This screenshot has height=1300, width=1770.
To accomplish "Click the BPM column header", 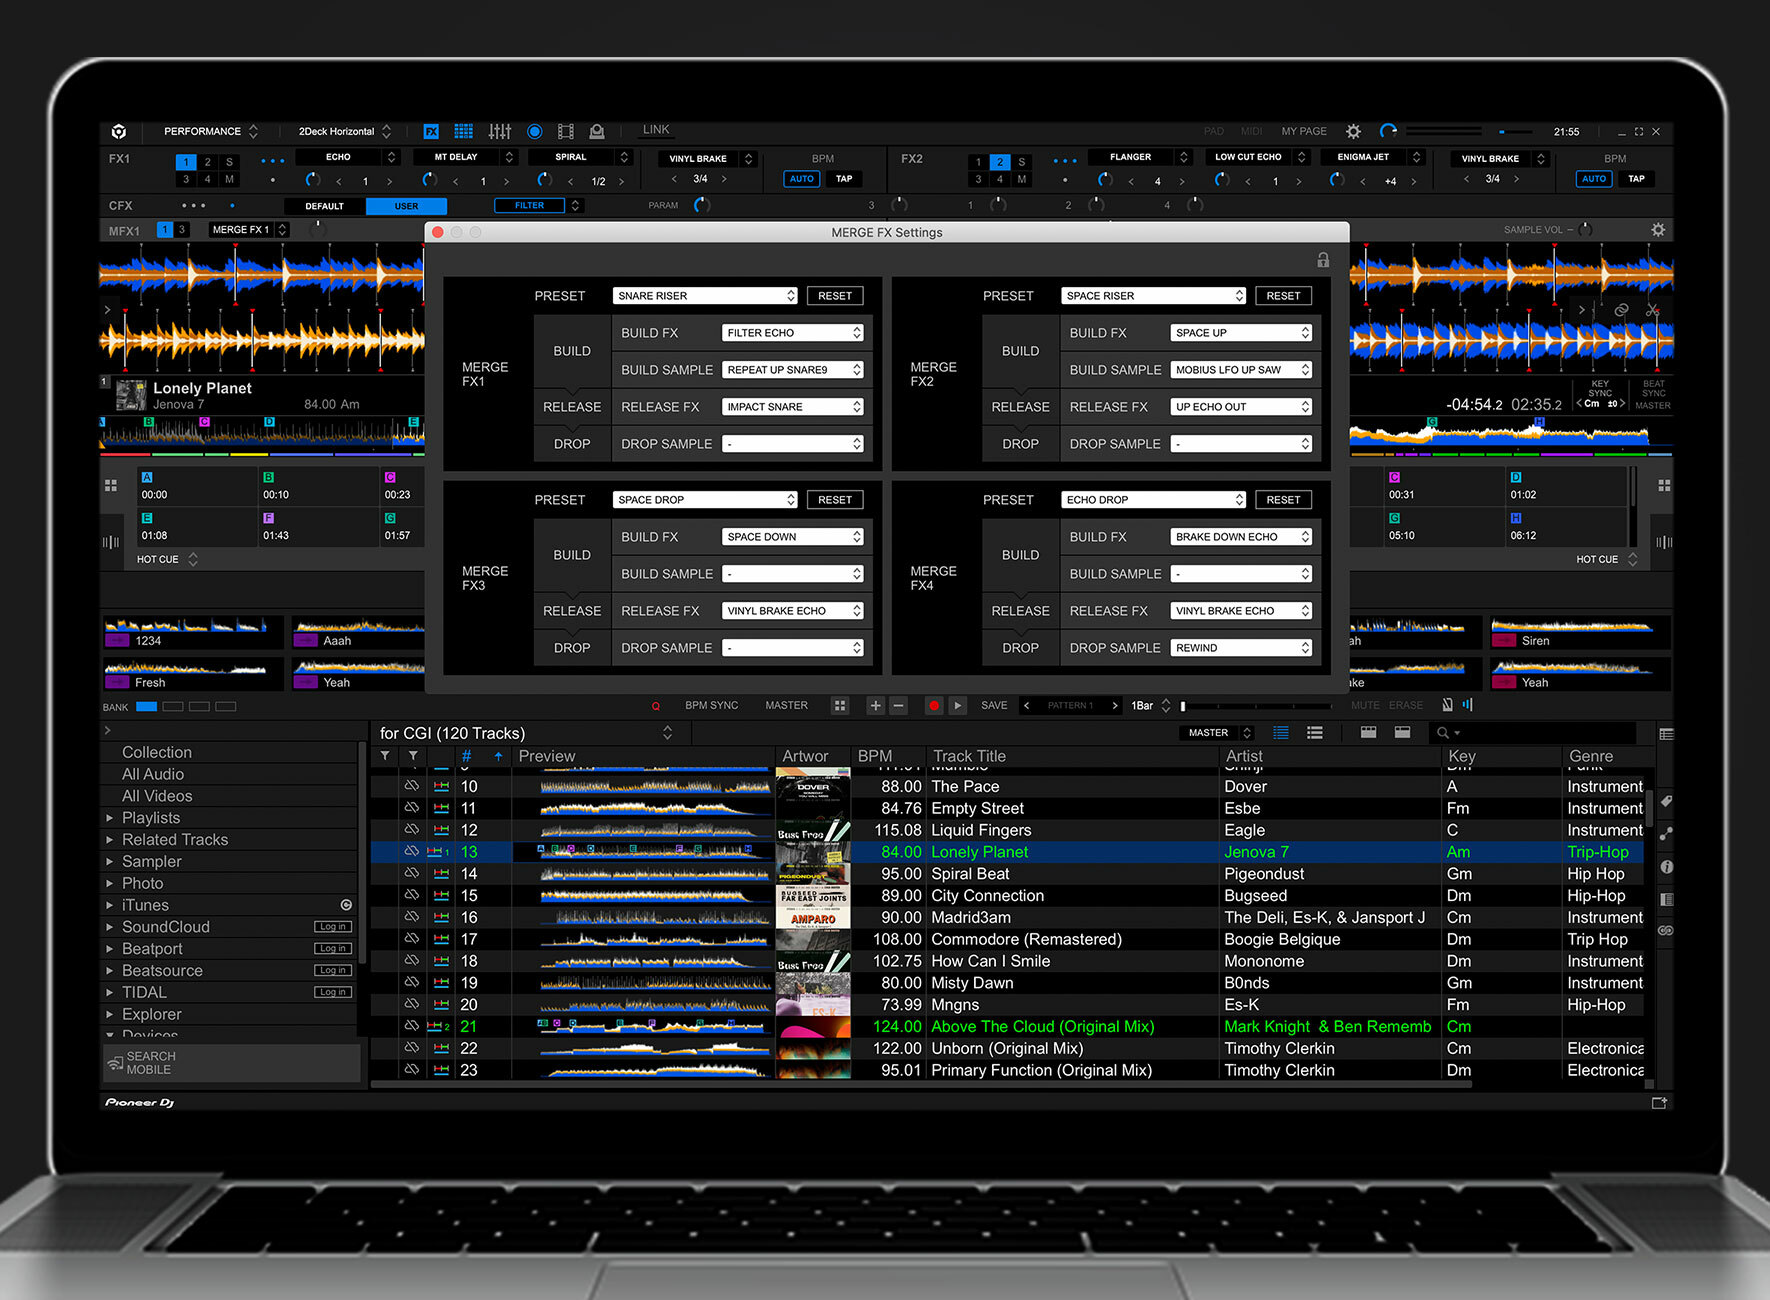I will point(874,756).
